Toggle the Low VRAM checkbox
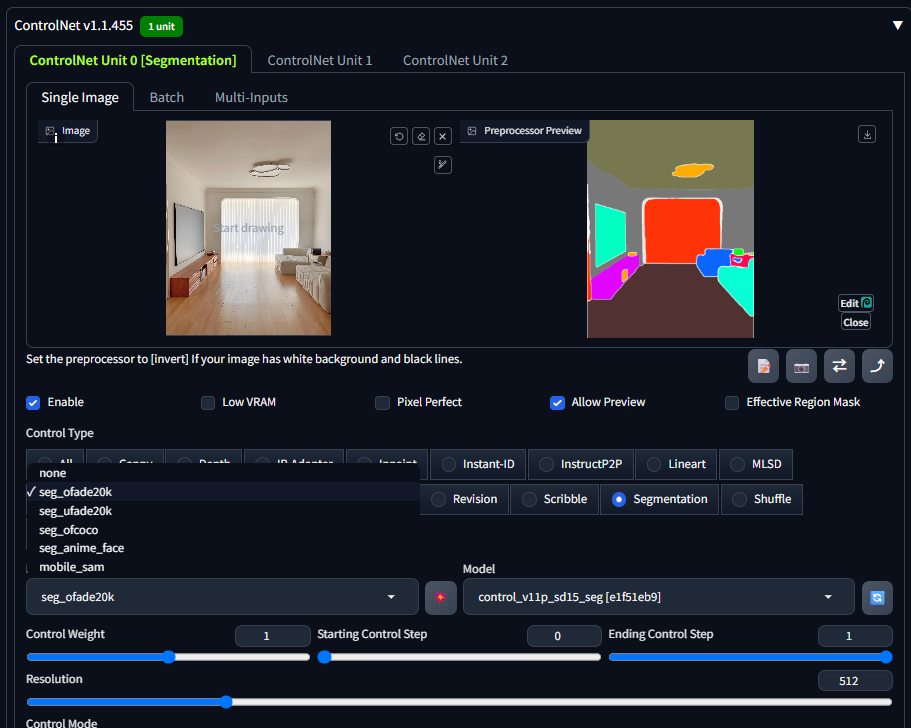 [x=207, y=403]
